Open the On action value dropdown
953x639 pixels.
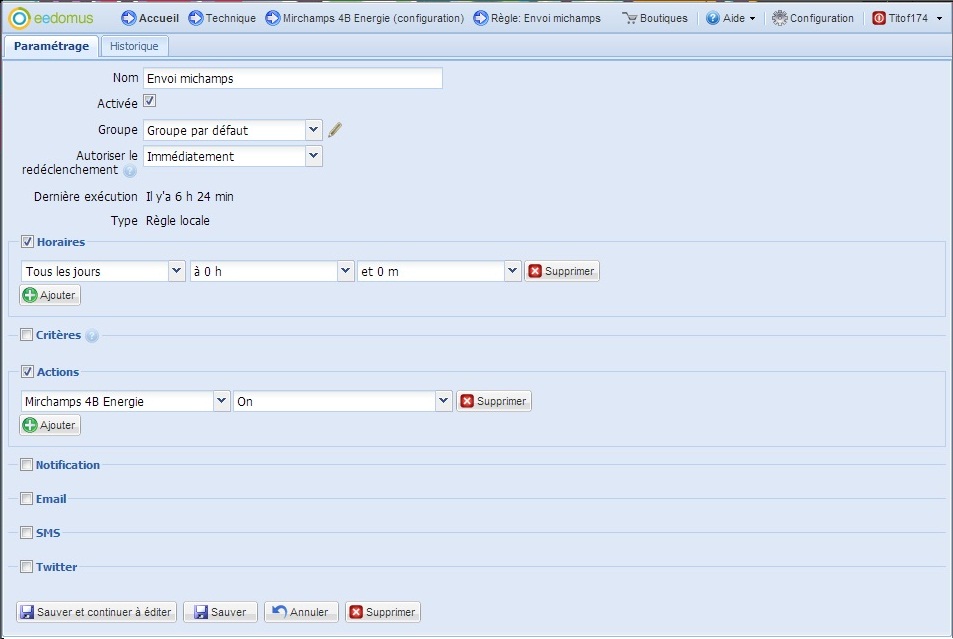click(x=444, y=401)
